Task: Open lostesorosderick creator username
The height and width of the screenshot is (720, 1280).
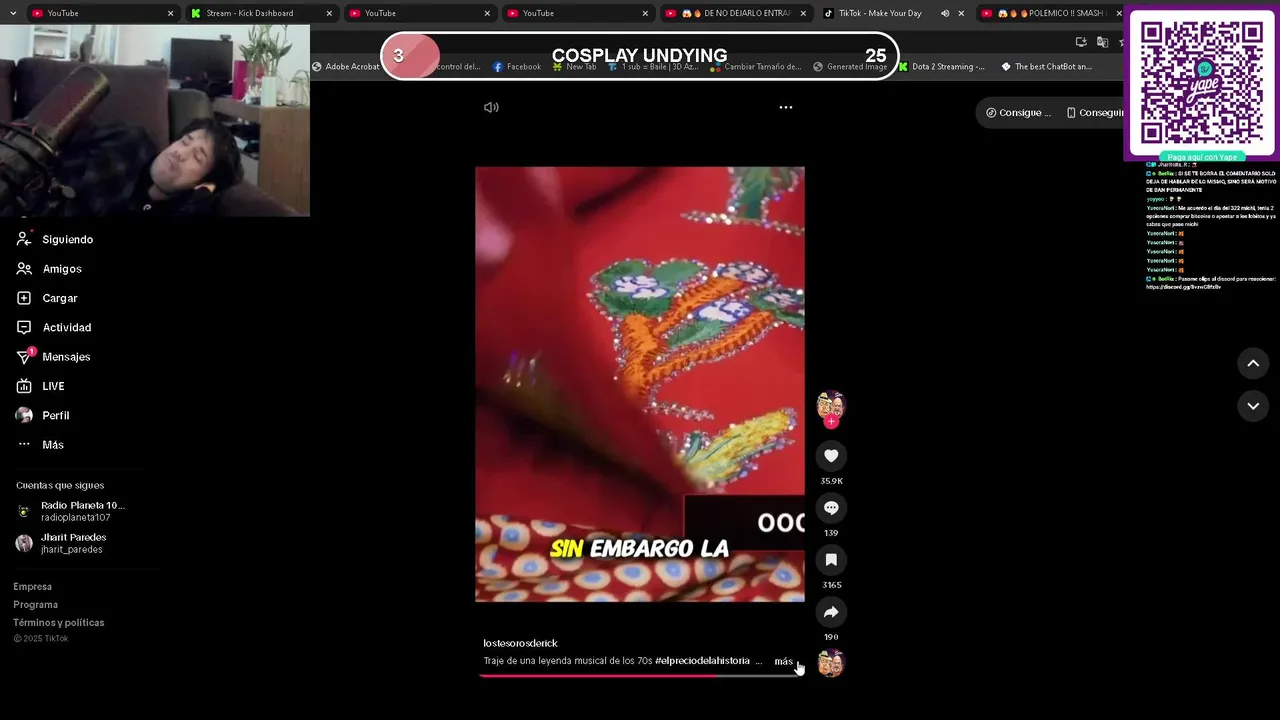Action: 520,643
